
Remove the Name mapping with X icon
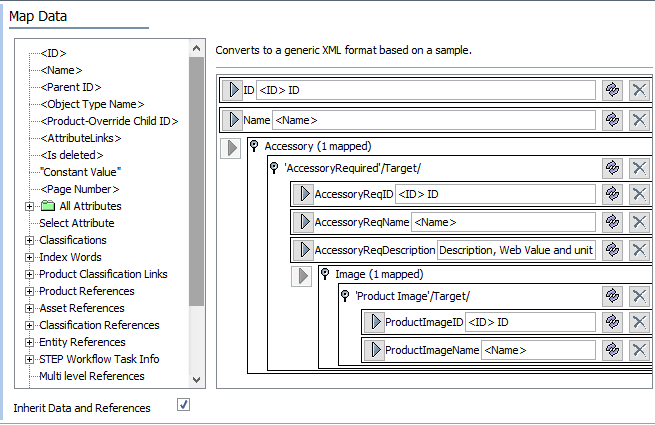(x=639, y=120)
